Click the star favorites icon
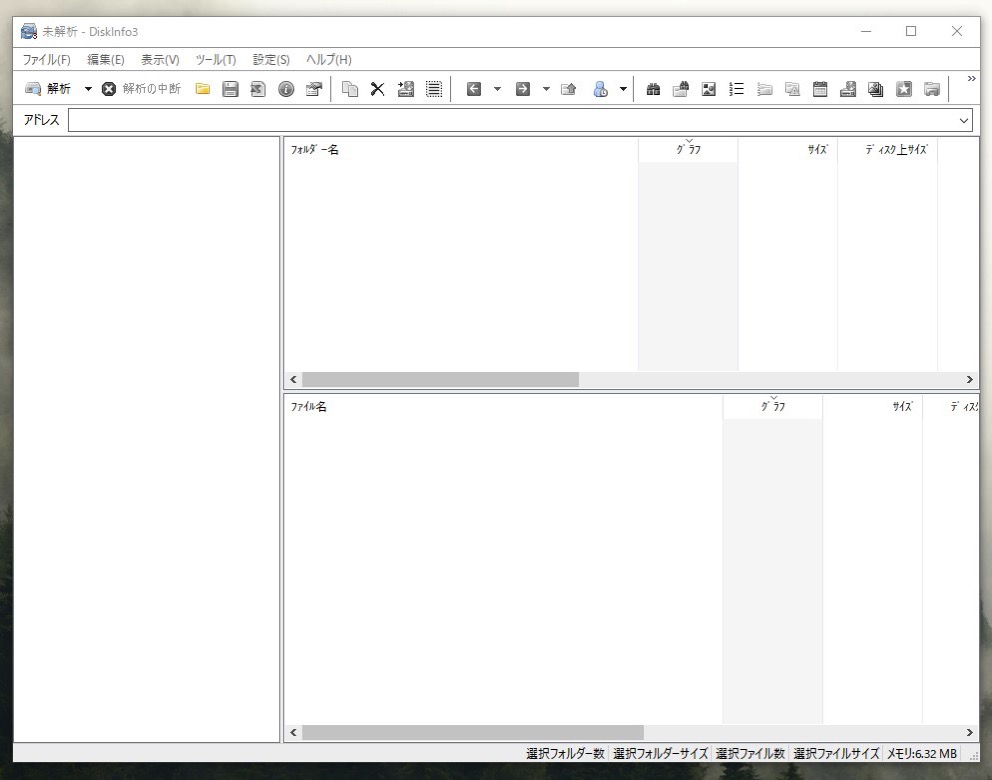Screen dimensions: 992x780 point(904,89)
